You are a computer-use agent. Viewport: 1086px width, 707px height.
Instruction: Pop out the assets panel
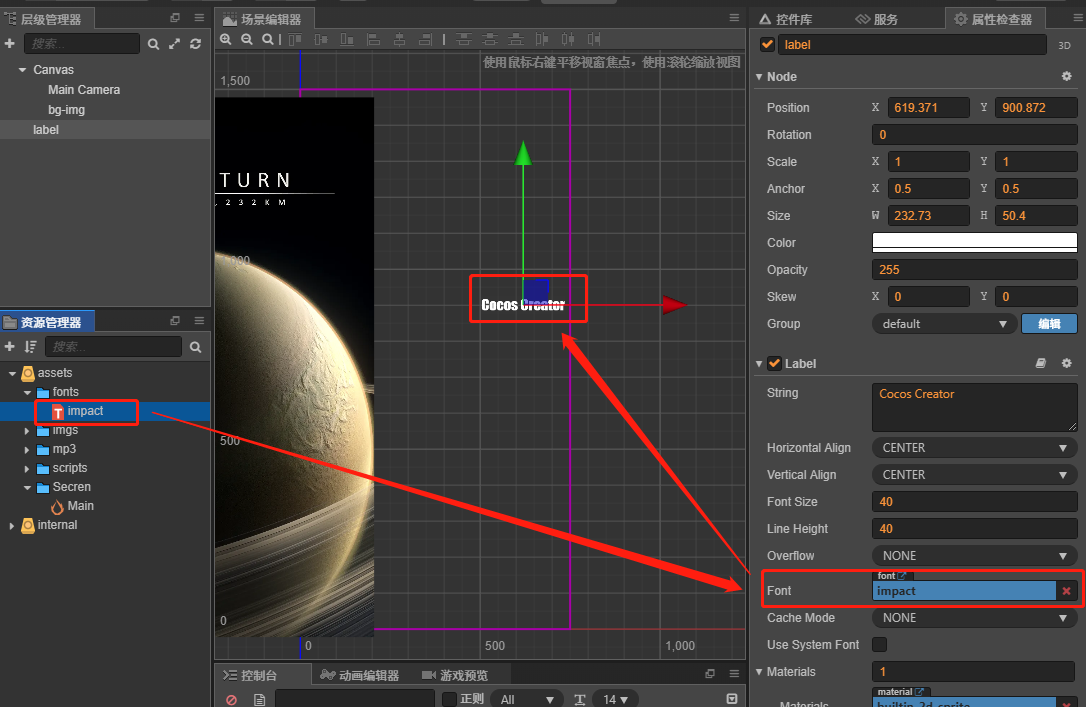(x=175, y=321)
